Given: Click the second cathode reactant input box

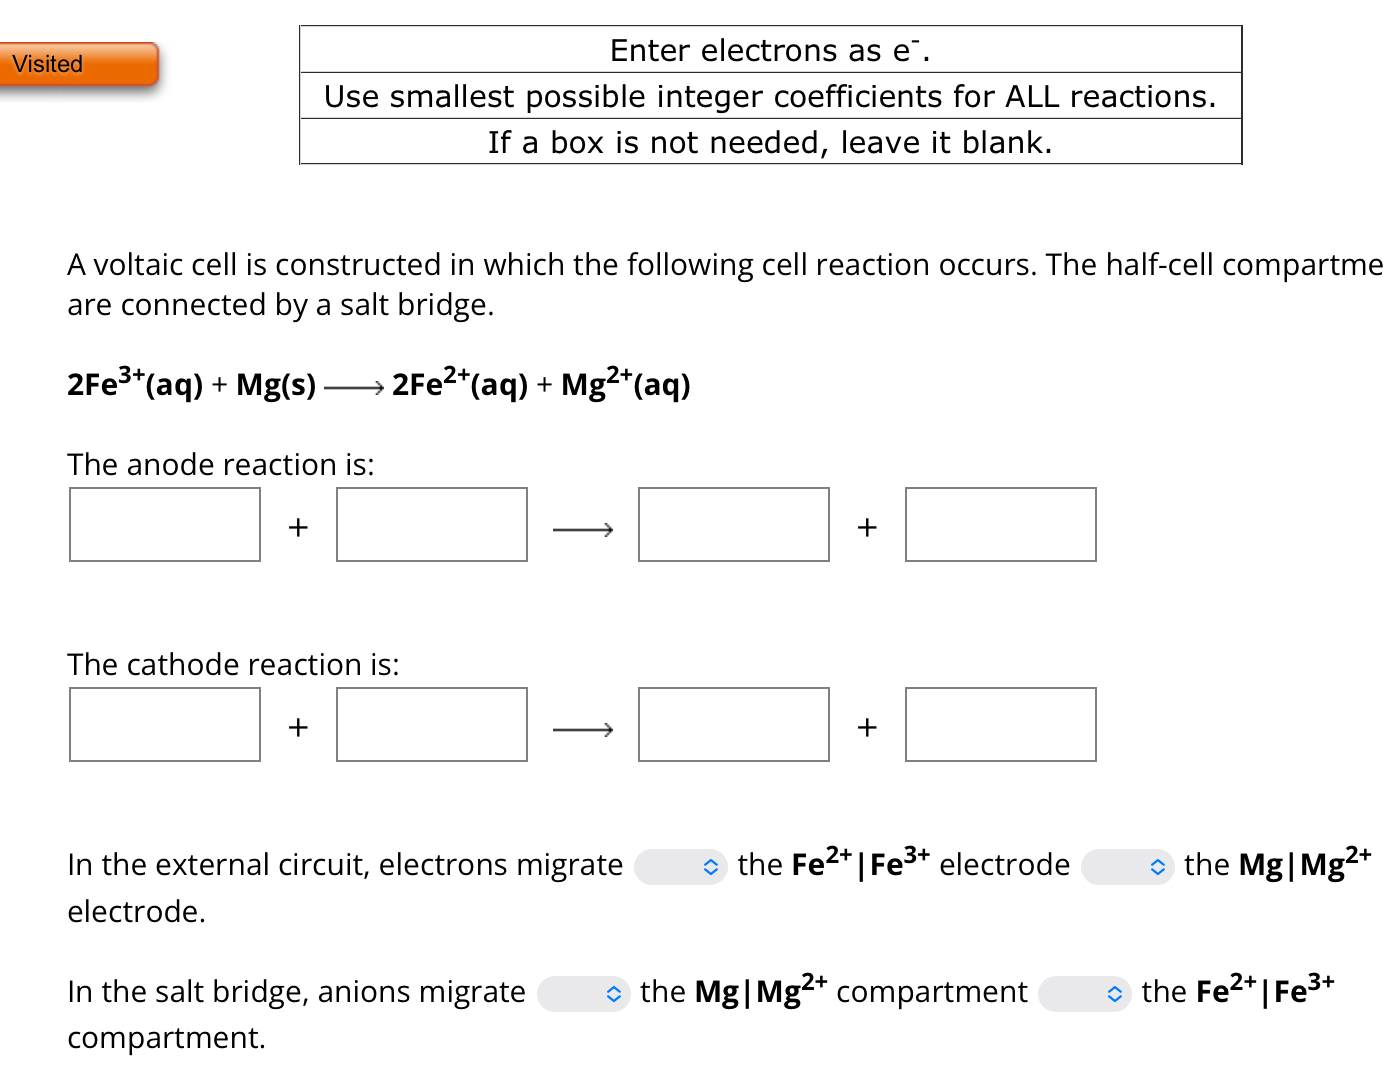Looking at the screenshot, I should pyautogui.click(x=431, y=724).
